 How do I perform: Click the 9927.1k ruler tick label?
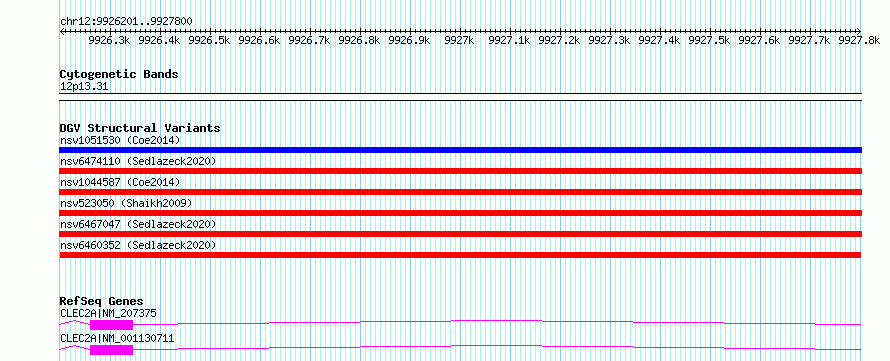tap(509, 40)
